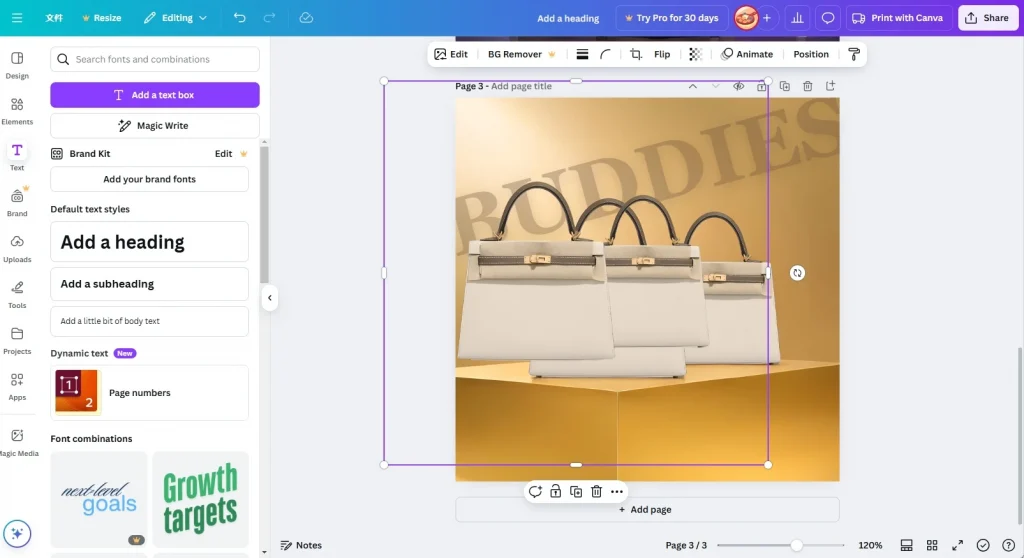
Task: Open more options on floating toolbar
Action: (617, 491)
